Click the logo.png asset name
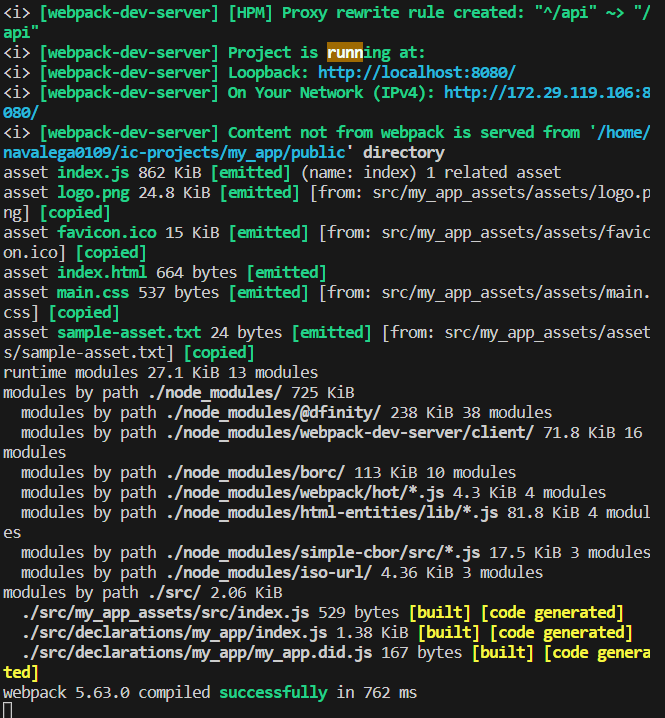665x718 pixels. point(93,192)
